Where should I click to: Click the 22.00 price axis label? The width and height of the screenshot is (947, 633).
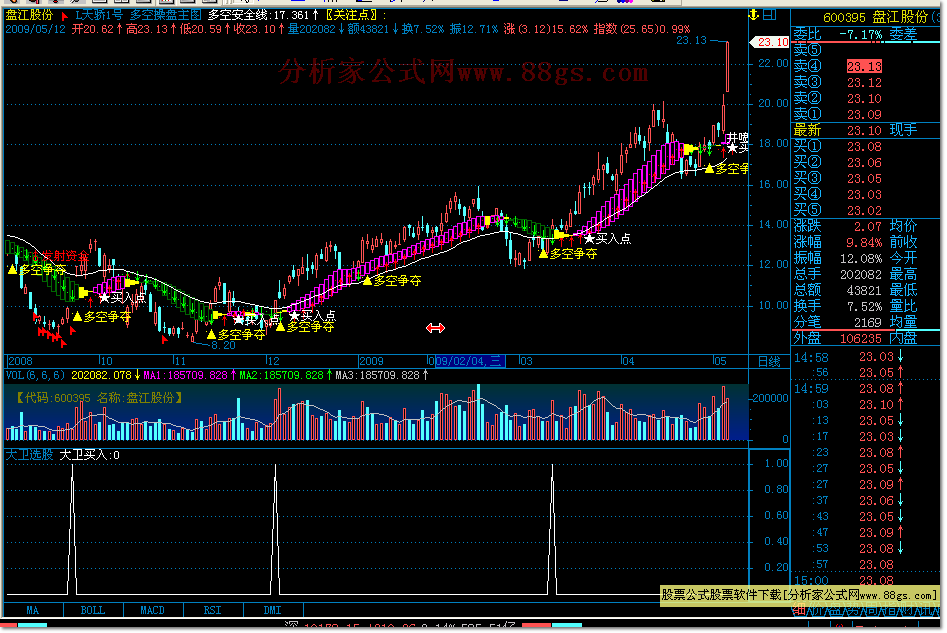click(x=773, y=63)
